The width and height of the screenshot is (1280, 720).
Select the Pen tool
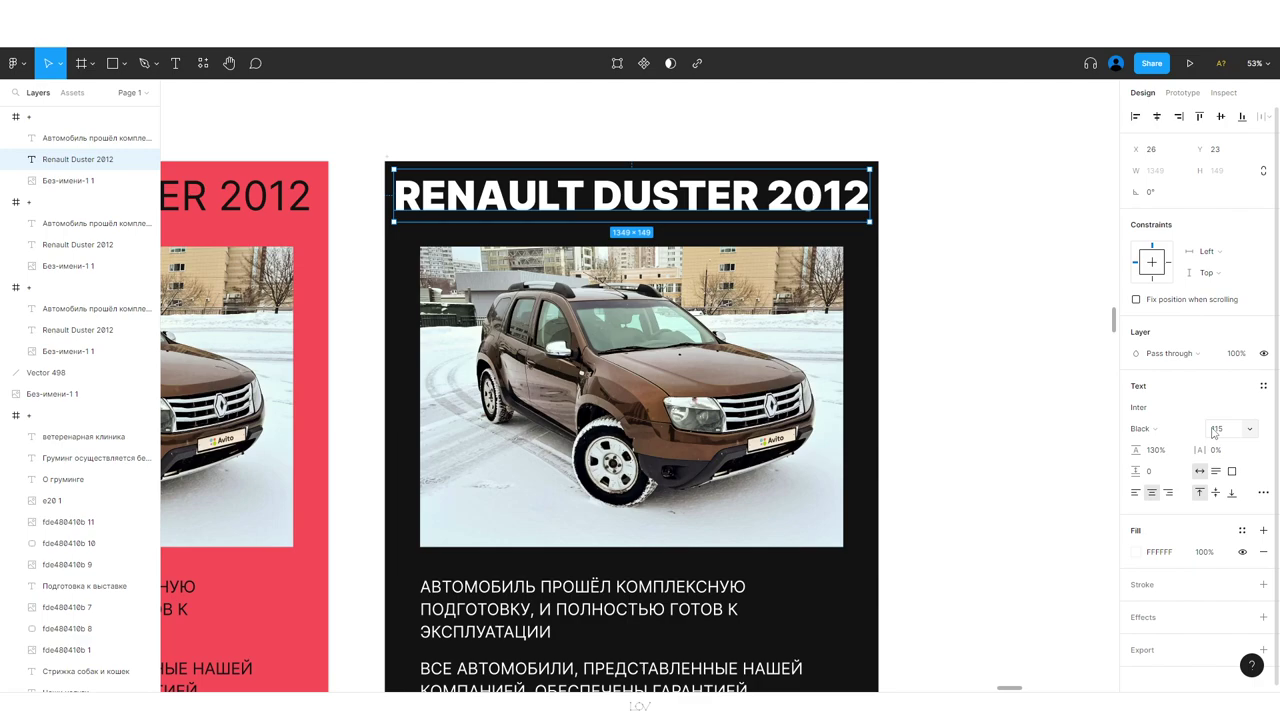click(x=144, y=63)
